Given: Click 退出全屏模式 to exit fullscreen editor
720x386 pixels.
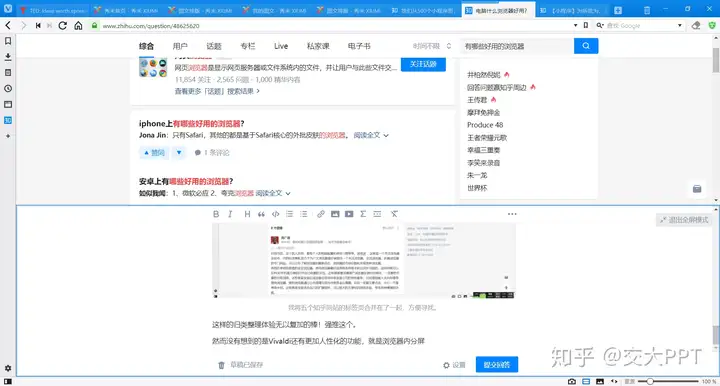Looking at the screenshot, I should click(684, 220).
